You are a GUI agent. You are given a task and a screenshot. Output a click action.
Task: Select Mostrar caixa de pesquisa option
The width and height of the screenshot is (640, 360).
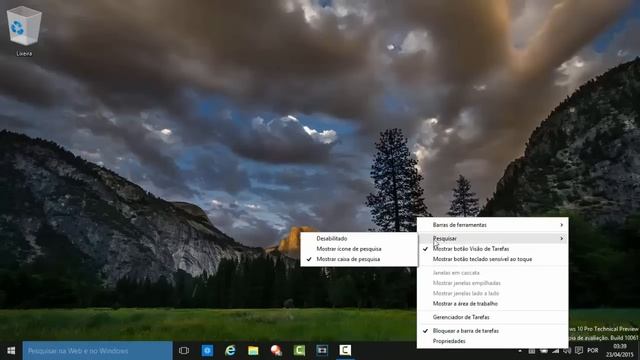[x=359, y=259]
